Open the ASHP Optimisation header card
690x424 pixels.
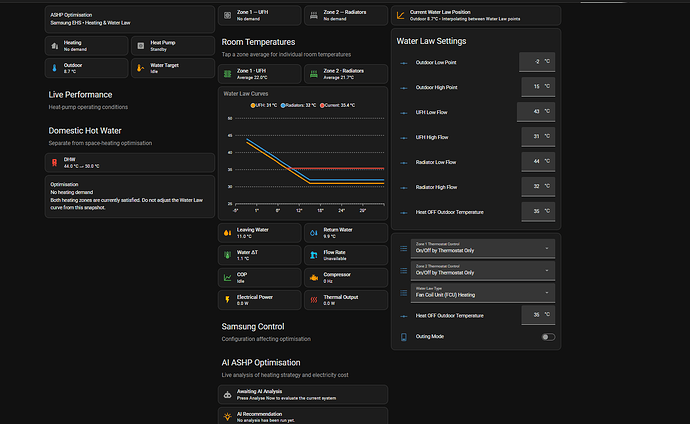[130, 19]
